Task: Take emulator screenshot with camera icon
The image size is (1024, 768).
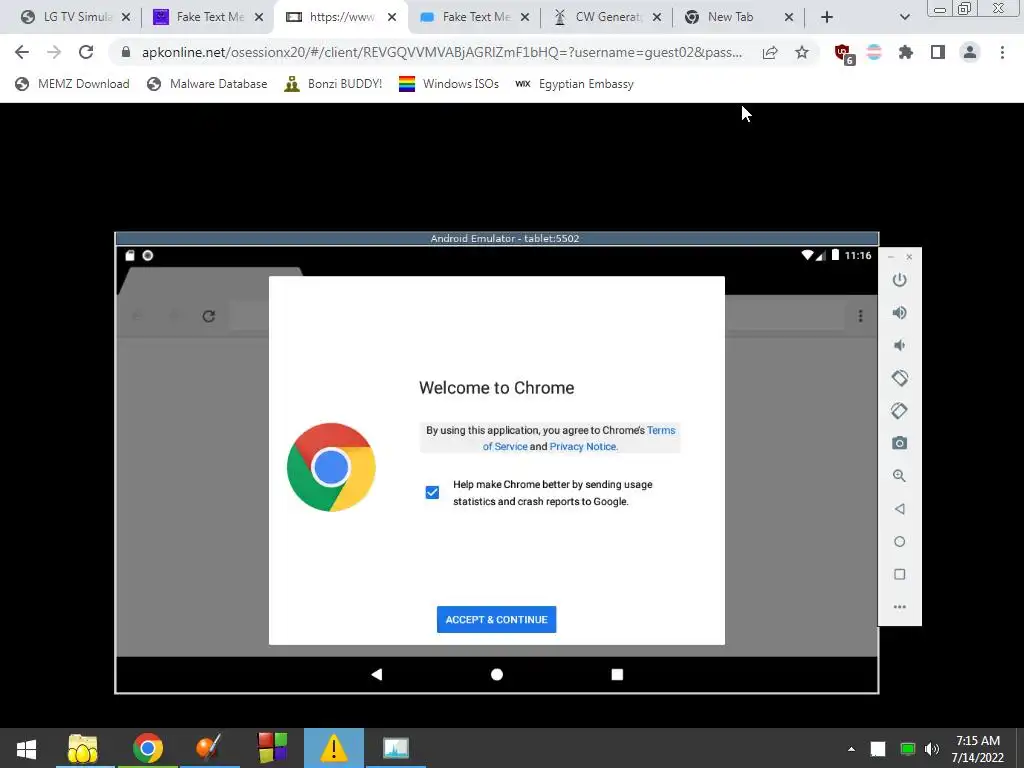Action: [899, 443]
